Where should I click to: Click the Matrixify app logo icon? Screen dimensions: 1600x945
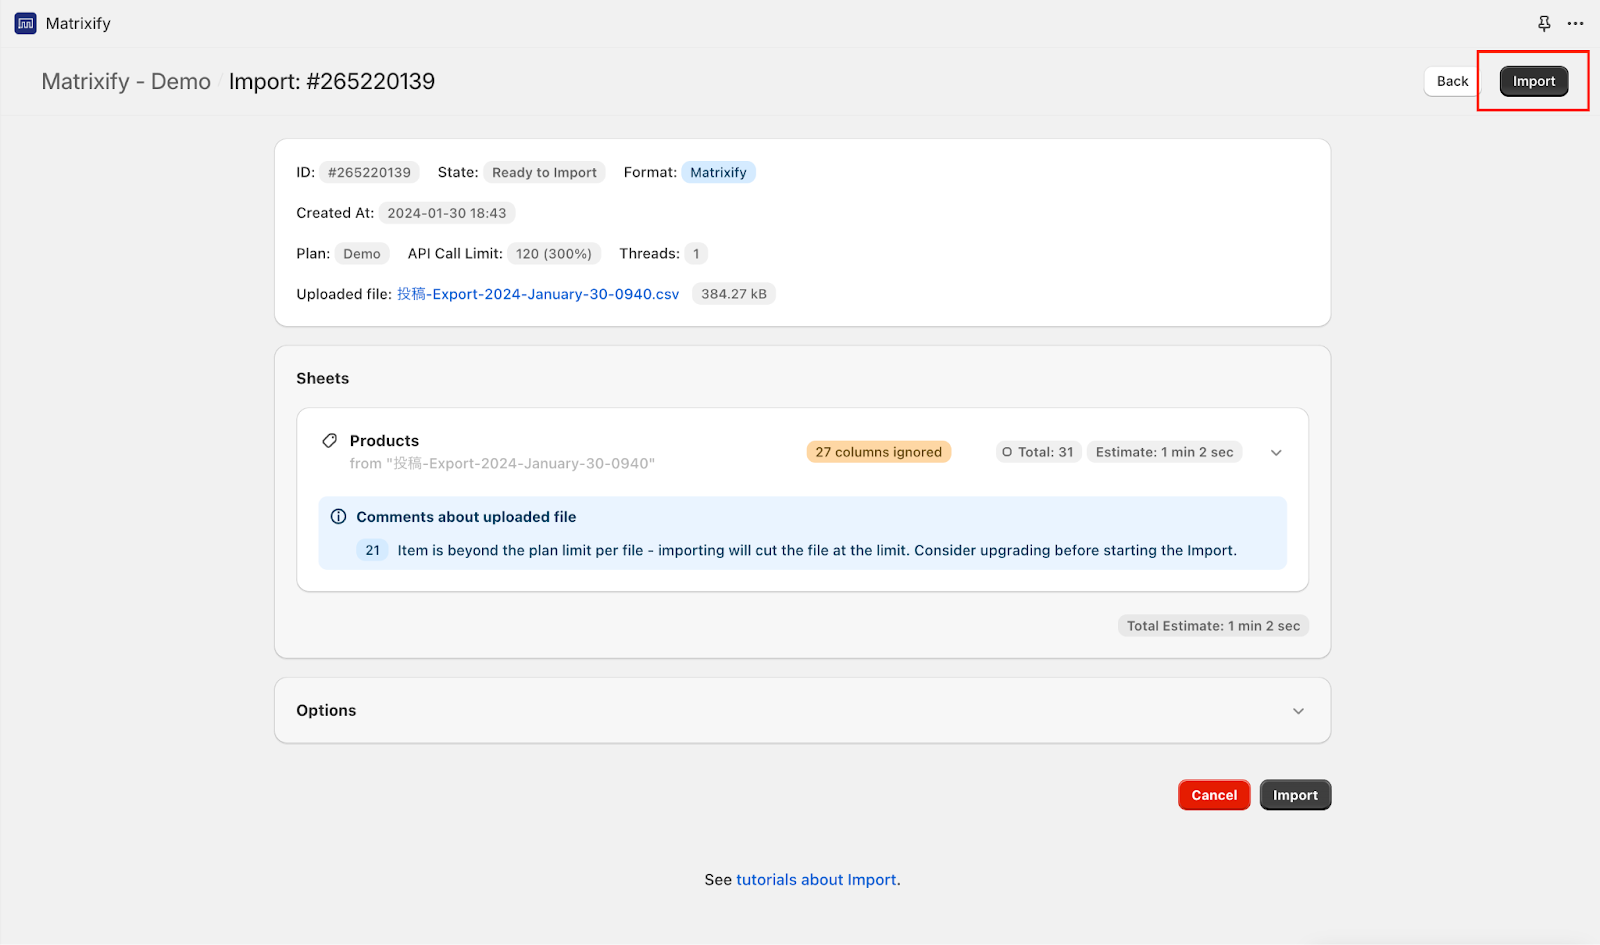(26, 23)
